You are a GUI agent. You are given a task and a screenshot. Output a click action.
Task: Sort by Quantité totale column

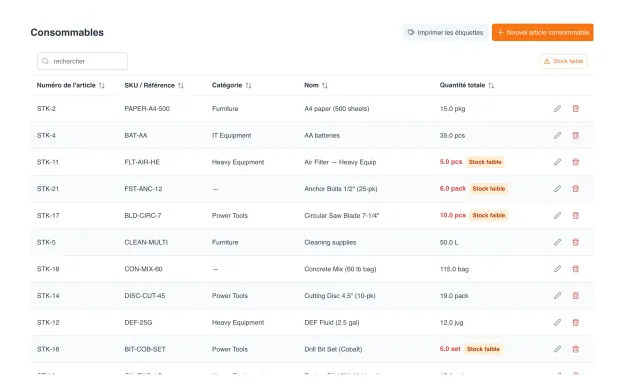point(491,86)
